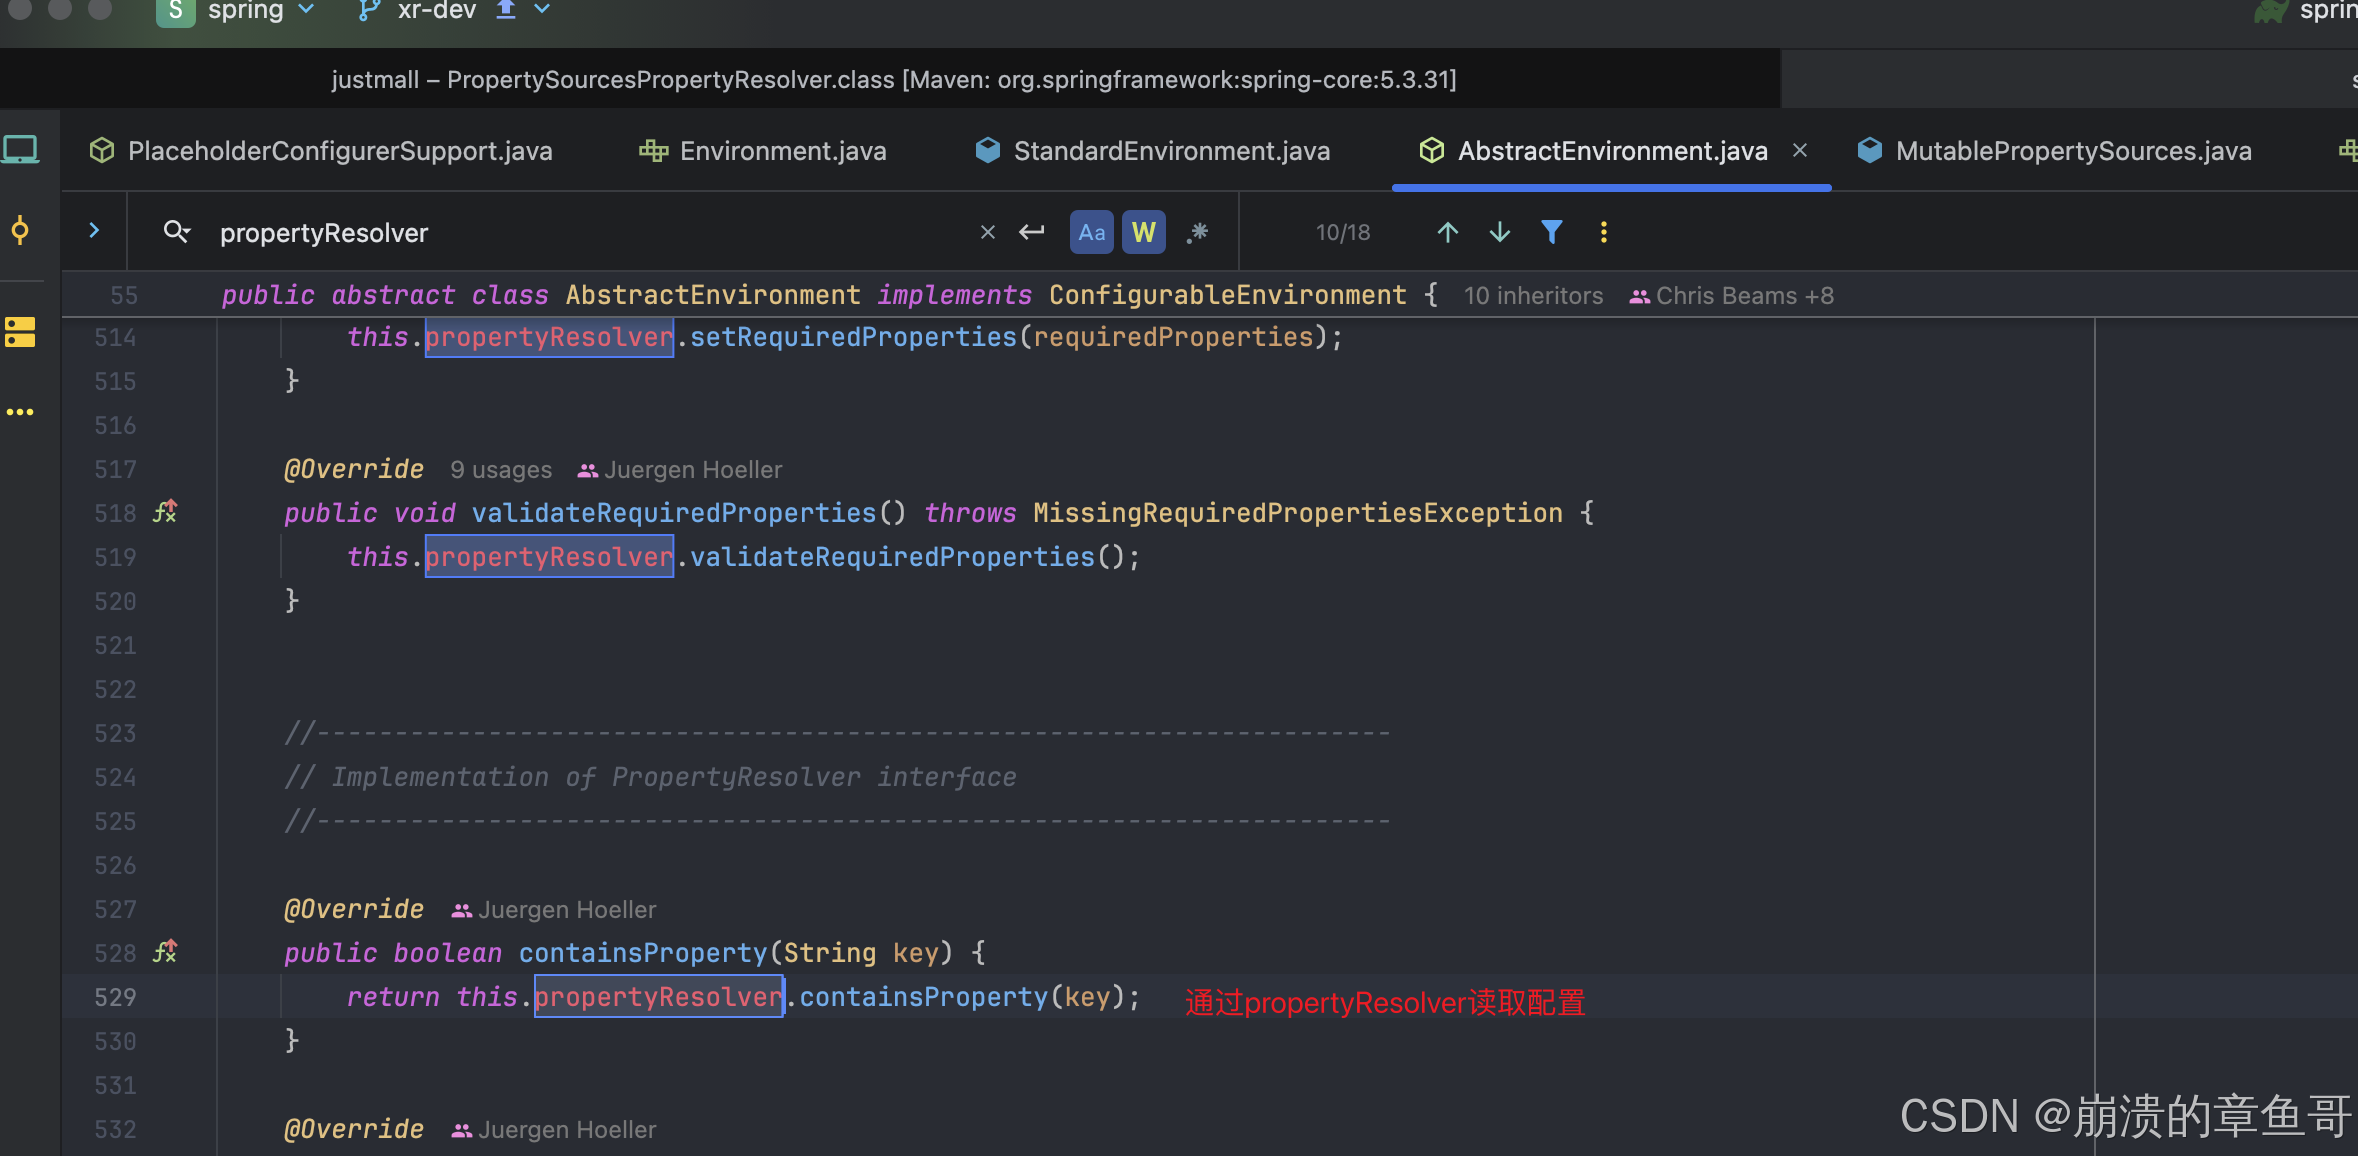Click the new line icon in search bar
Screen dimensions: 2358x1156
click(x=1032, y=233)
